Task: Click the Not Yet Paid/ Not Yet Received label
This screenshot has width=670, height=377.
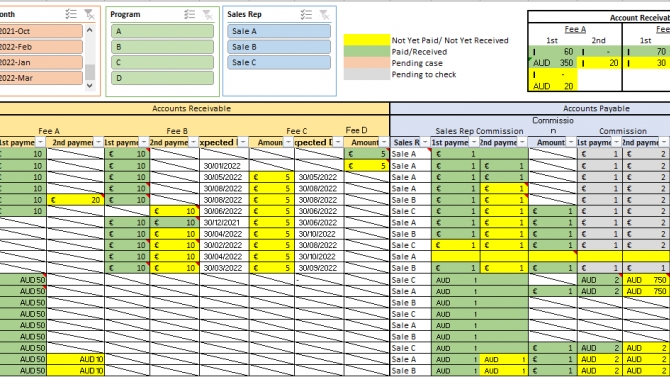Action: [x=450, y=40]
